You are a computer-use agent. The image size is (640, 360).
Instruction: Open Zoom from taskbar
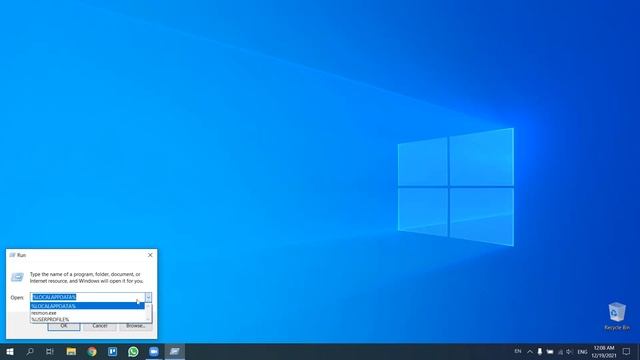coord(154,351)
